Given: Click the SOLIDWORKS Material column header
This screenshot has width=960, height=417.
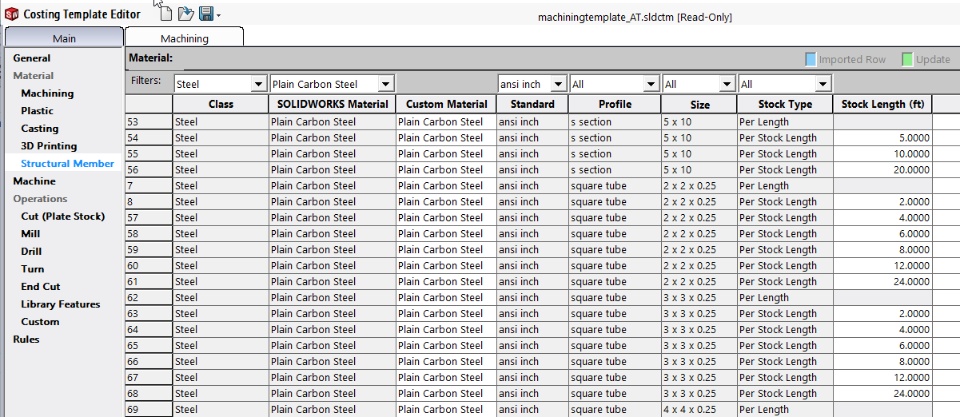Looking at the screenshot, I should pyautogui.click(x=332, y=104).
